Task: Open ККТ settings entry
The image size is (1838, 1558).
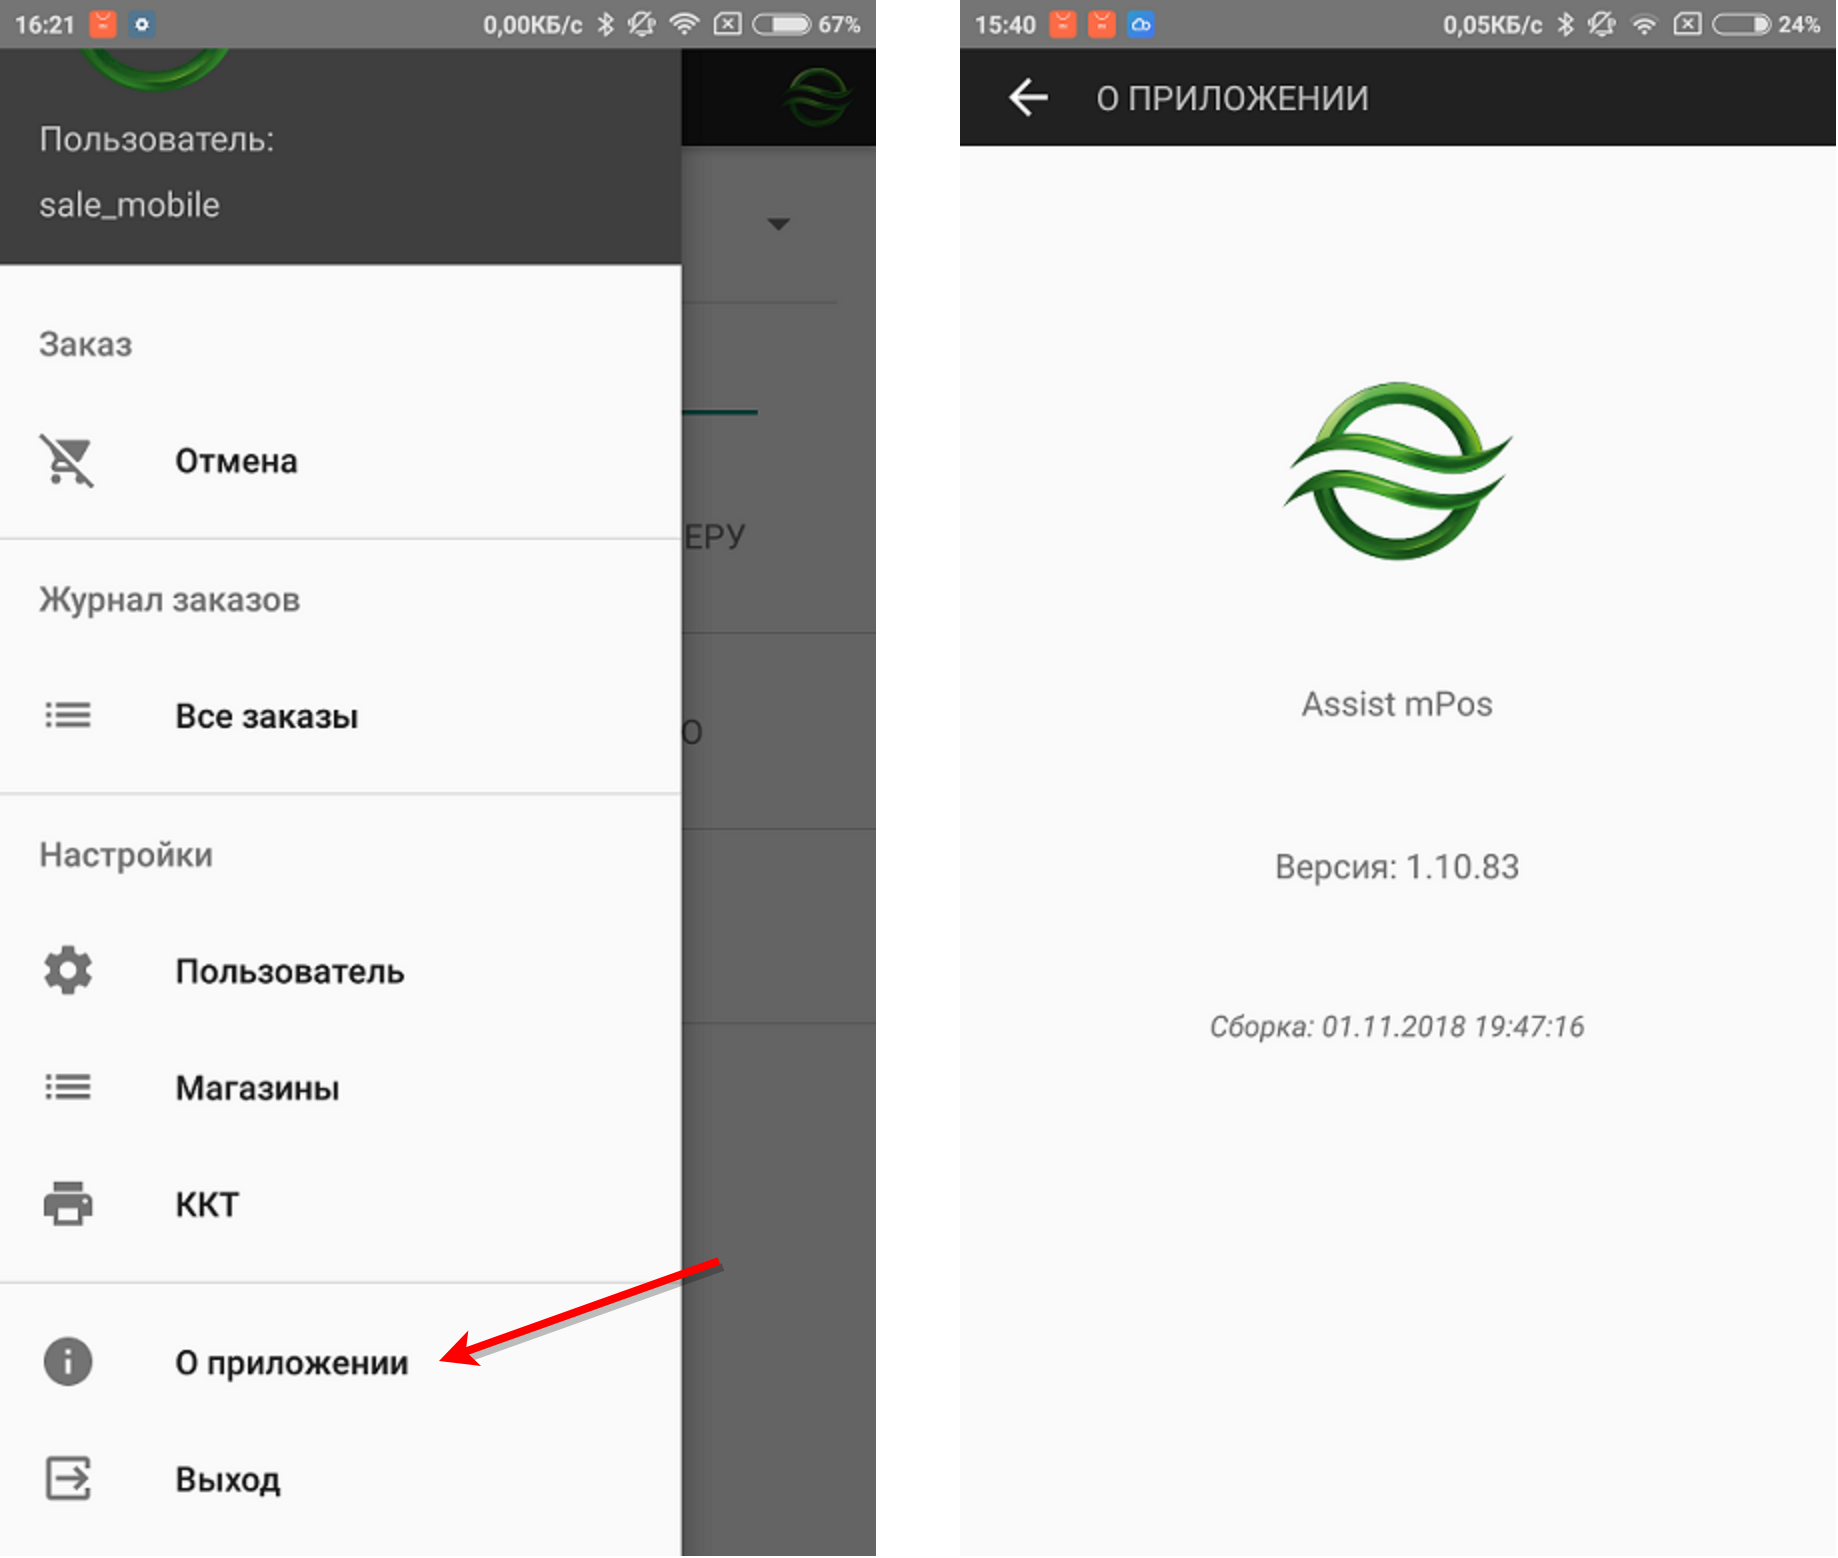Action: [207, 1204]
